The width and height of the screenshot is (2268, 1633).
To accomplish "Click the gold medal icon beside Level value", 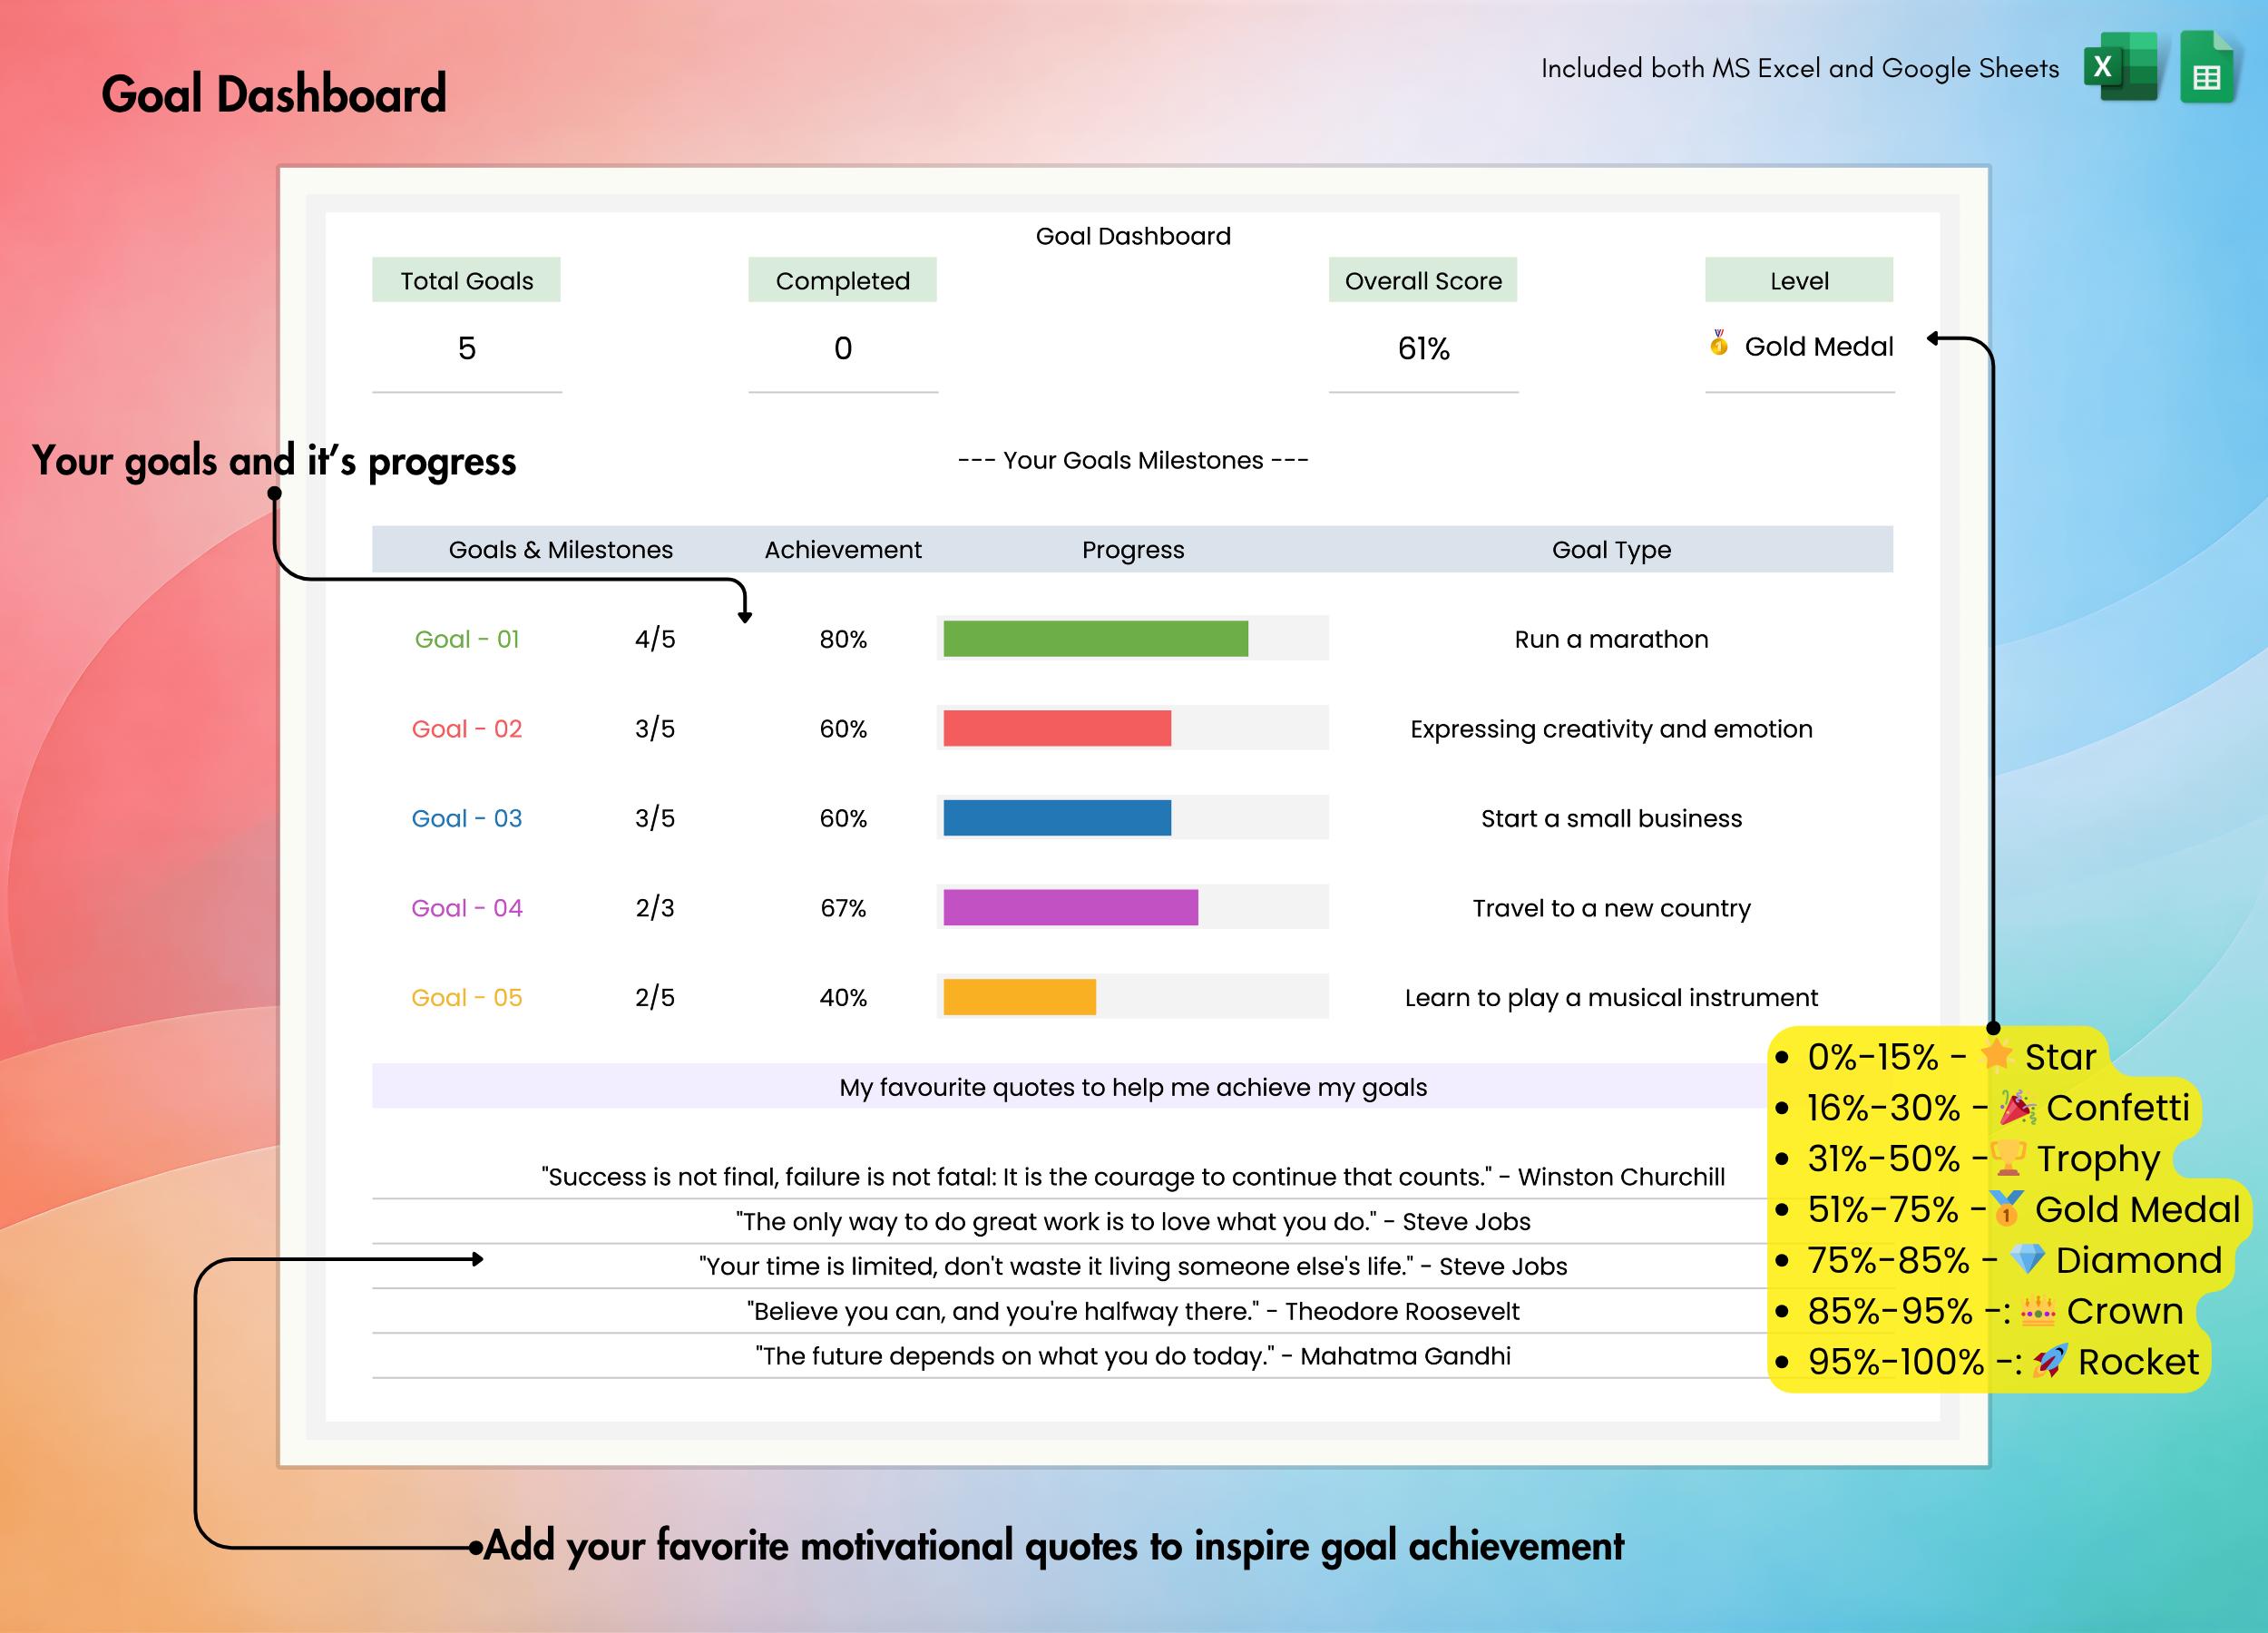I will [1718, 343].
